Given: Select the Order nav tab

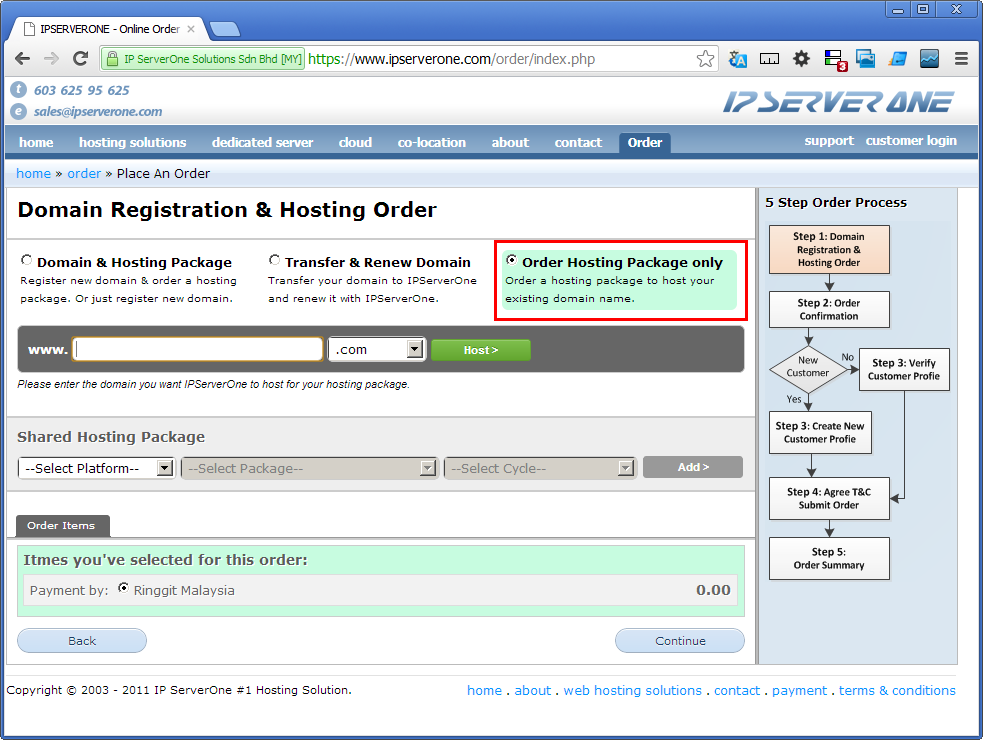Looking at the screenshot, I should click(x=645, y=142).
